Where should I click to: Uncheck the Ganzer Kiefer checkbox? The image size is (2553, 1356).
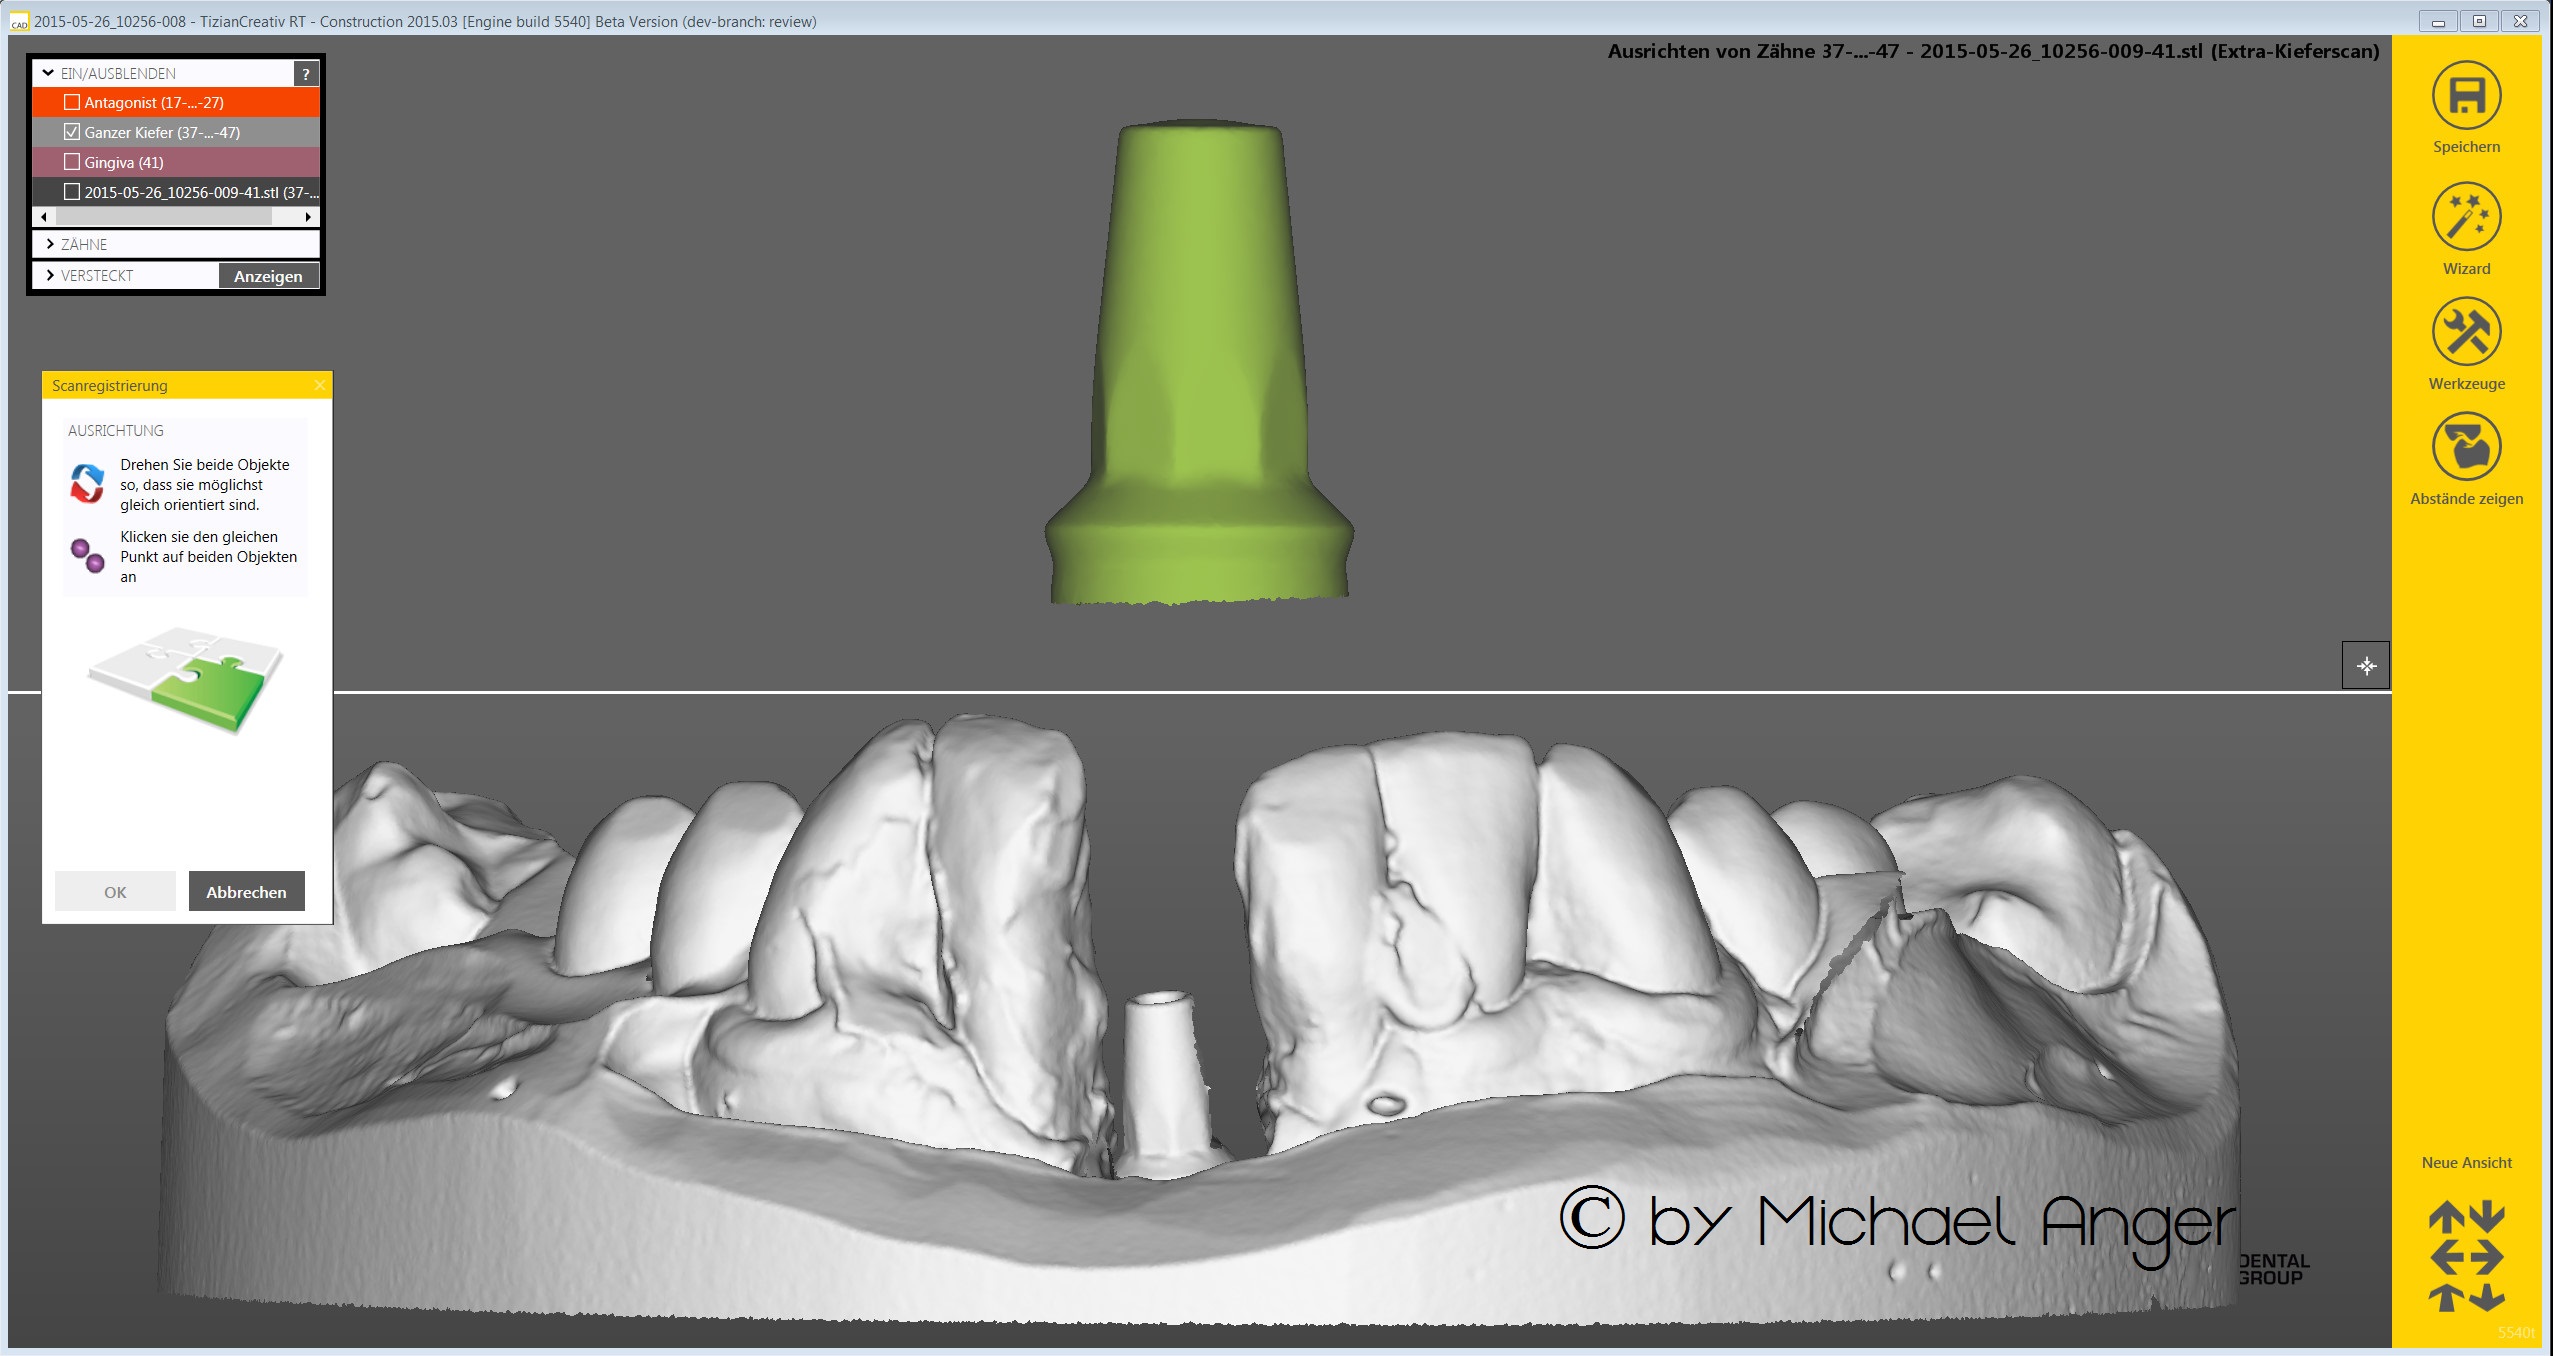[x=72, y=132]
